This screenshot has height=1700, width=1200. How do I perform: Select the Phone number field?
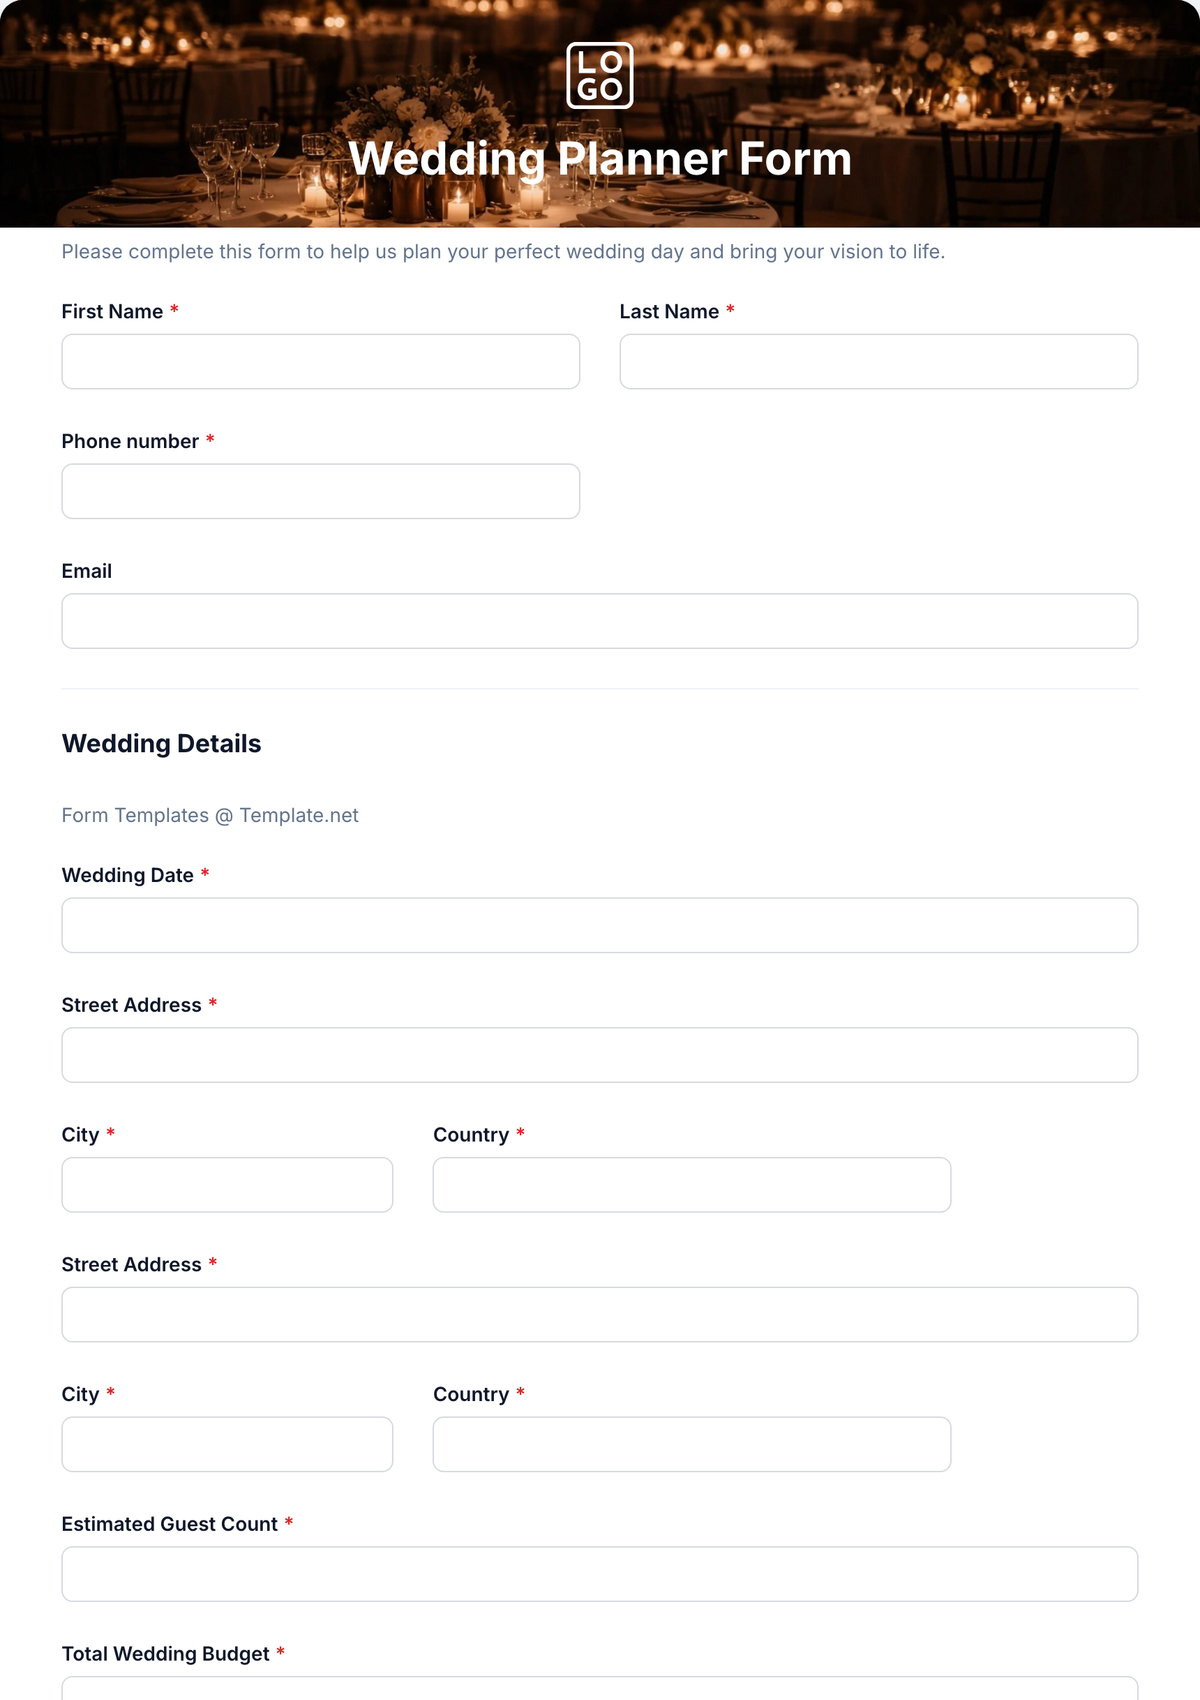[321, 491]
